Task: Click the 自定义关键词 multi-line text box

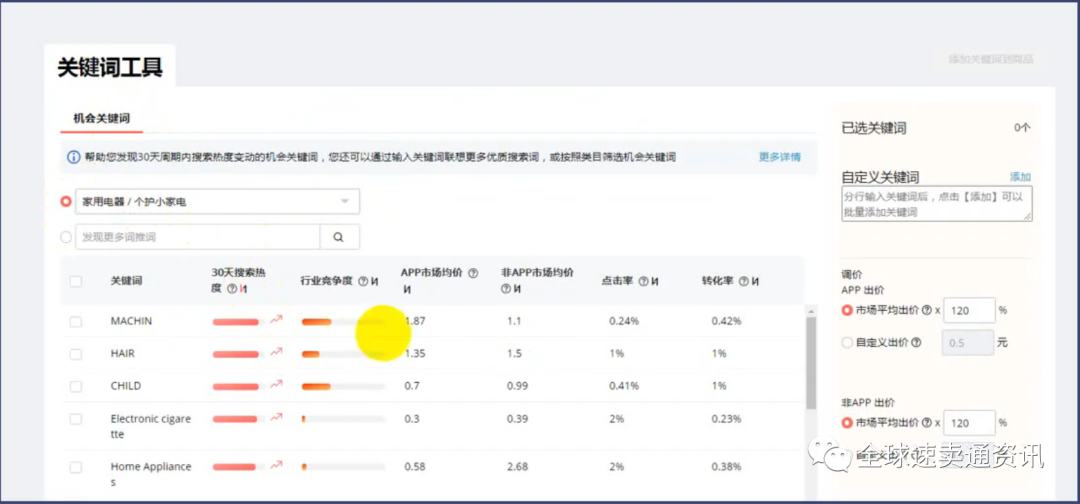Action: (936, 204)
